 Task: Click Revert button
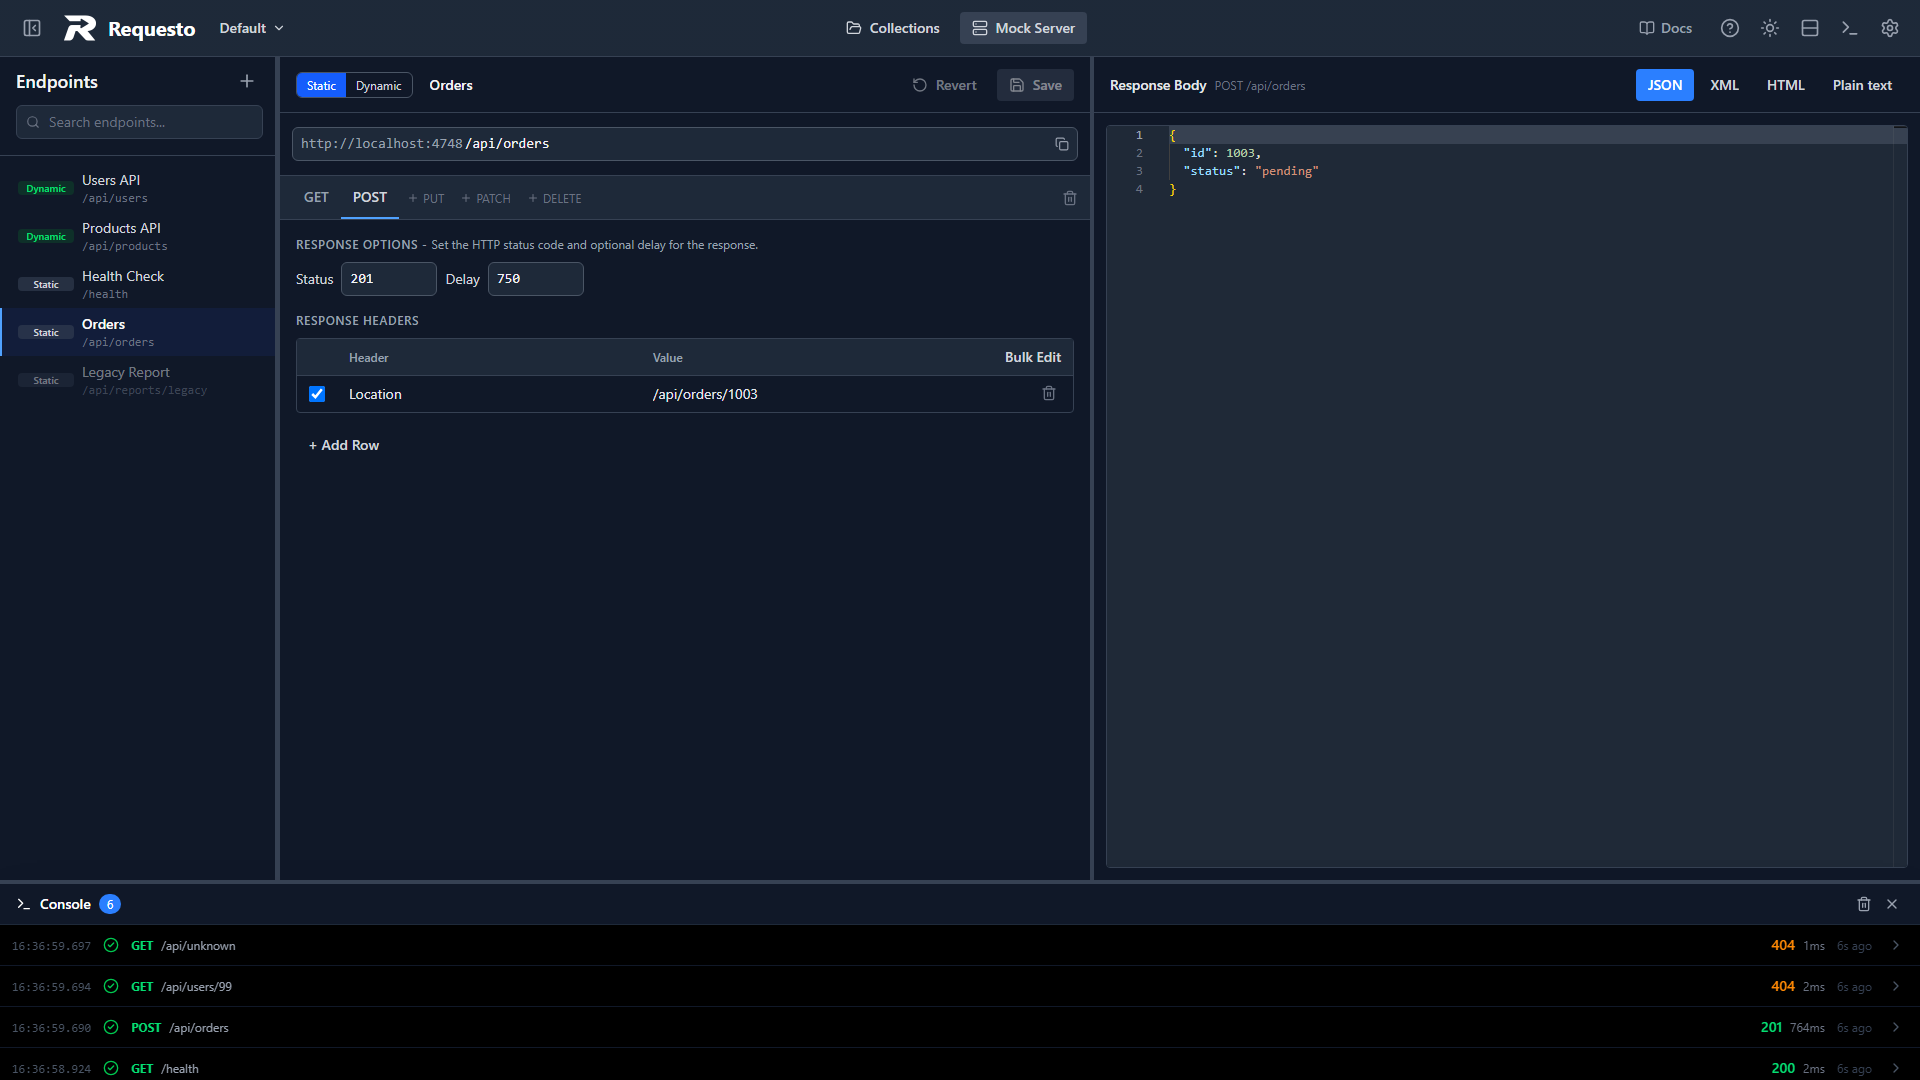pyautogui.click(x=944, y=85)
